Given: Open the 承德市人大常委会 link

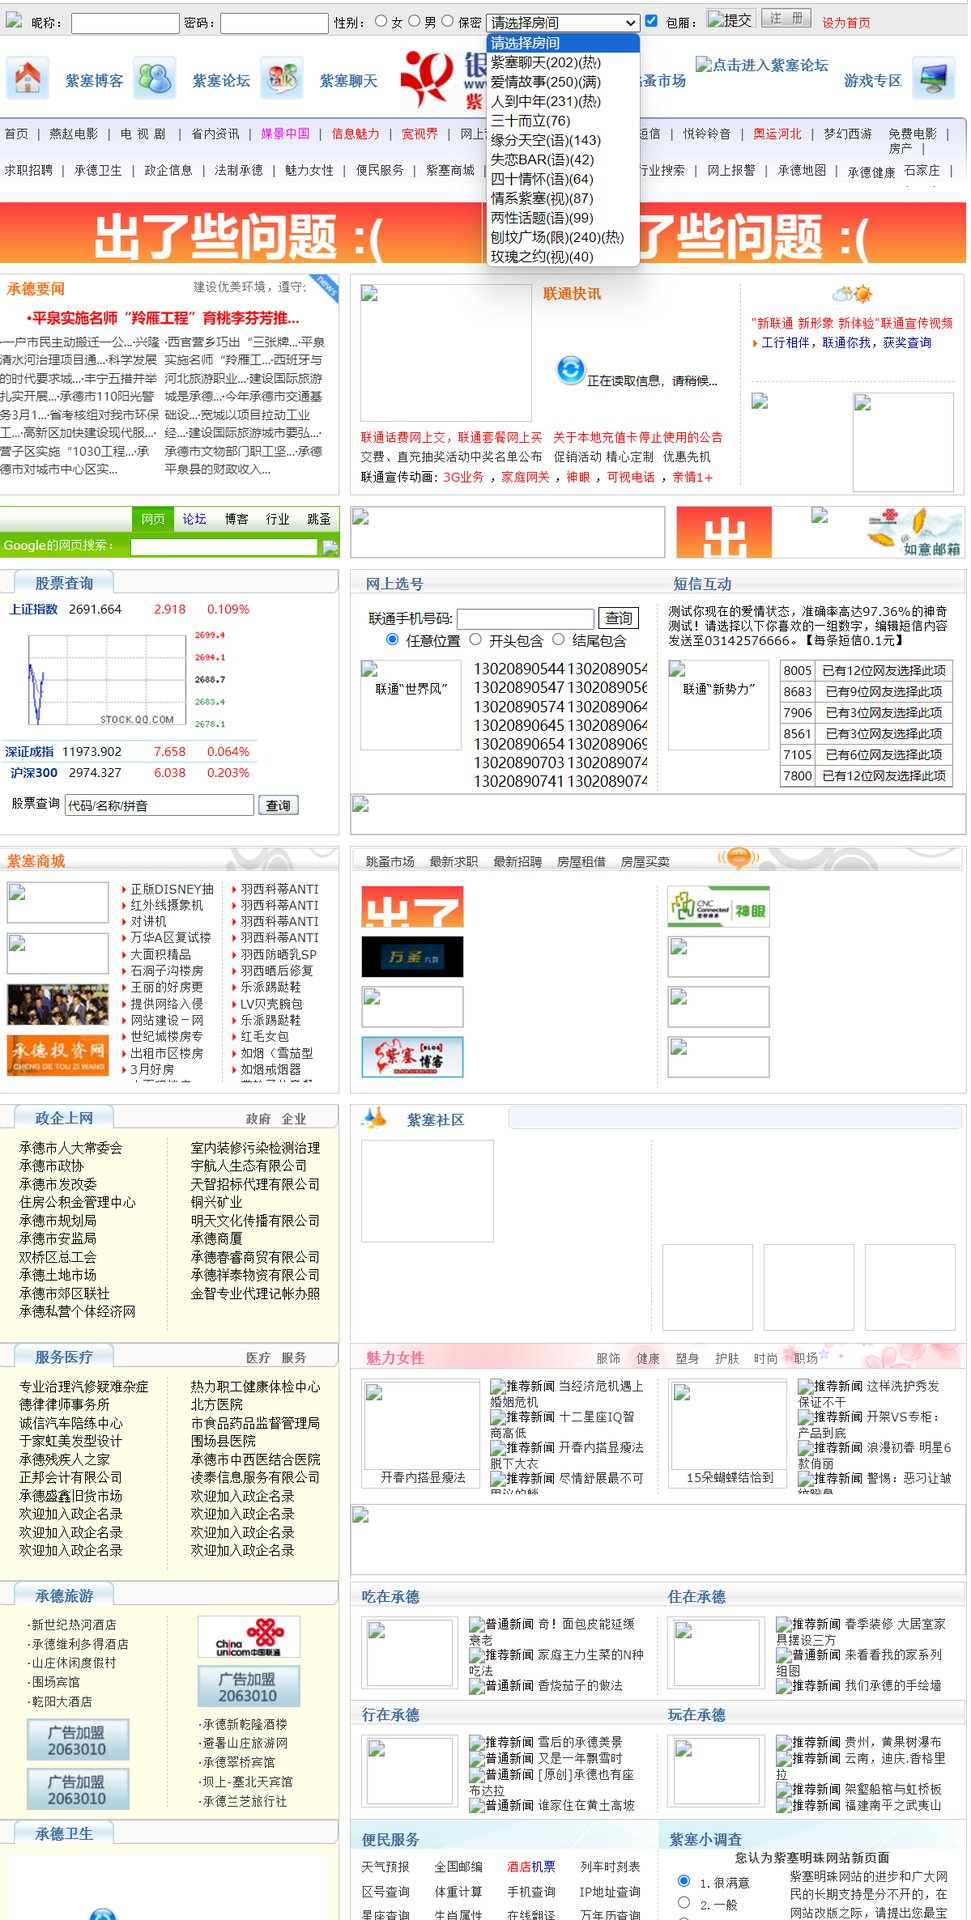Looking at the screenshot, I should click(x=71, y=1148).
